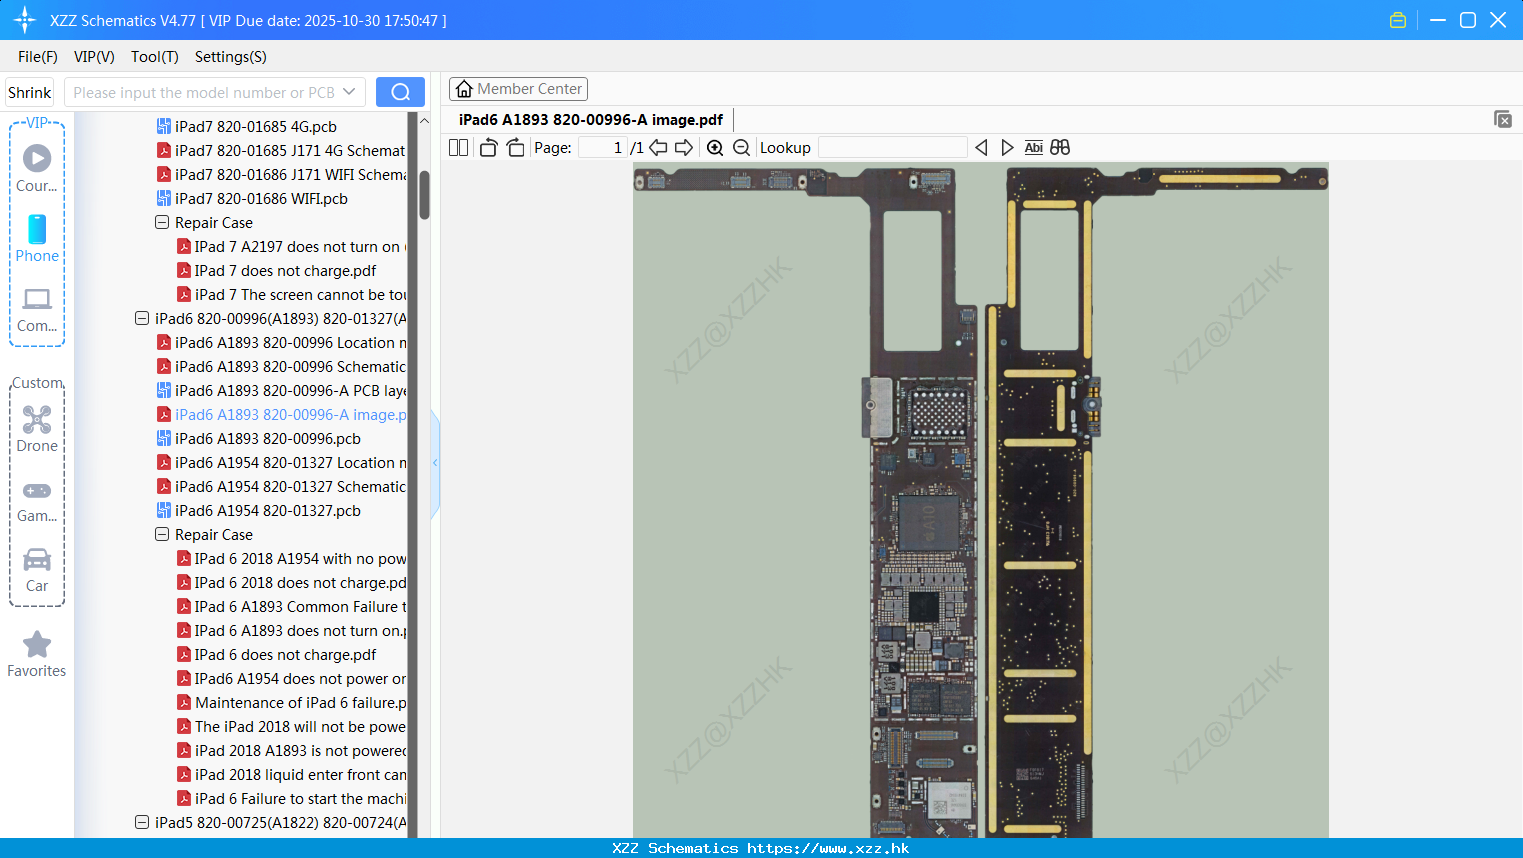The height and width of the screenshot is (858, 1523).
Task: Open Member Center
Action: click(518, 89)
